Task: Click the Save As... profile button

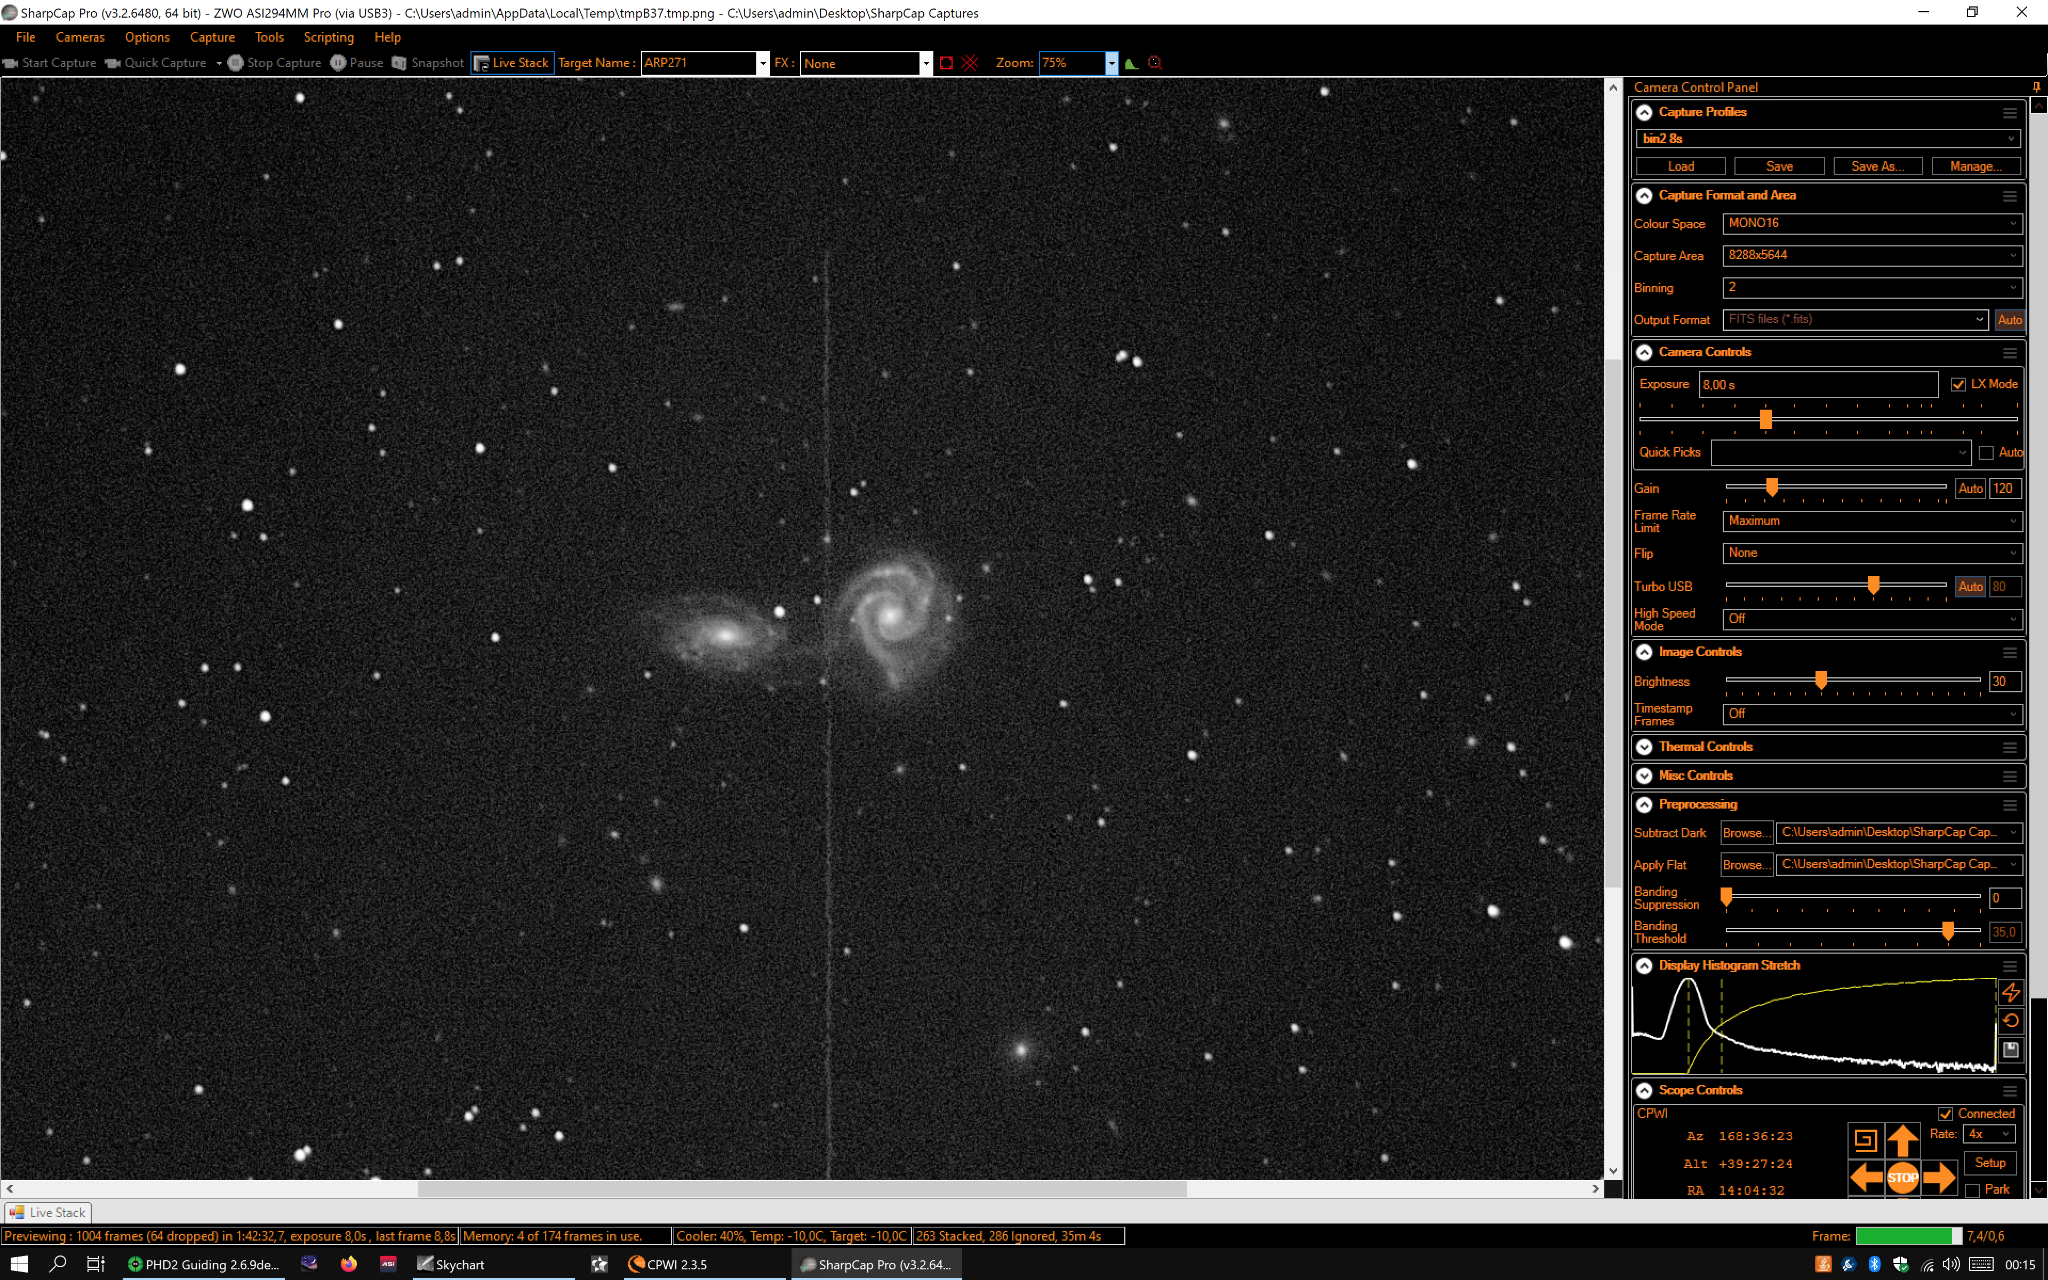Action: [1877, 167]
